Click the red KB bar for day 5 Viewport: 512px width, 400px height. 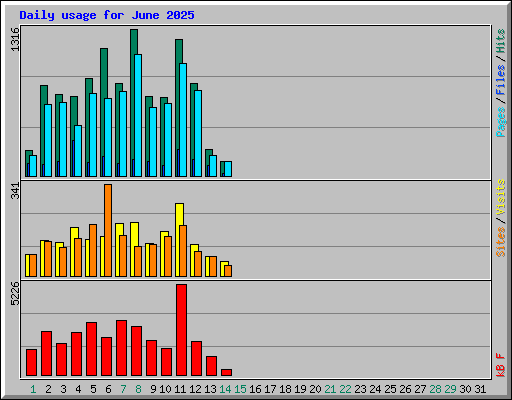91,349
